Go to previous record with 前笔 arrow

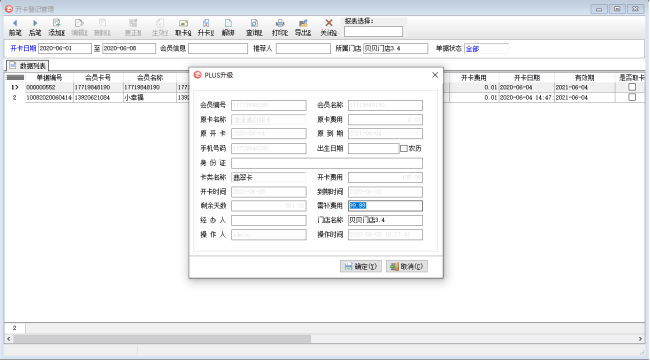pos(15,27)
